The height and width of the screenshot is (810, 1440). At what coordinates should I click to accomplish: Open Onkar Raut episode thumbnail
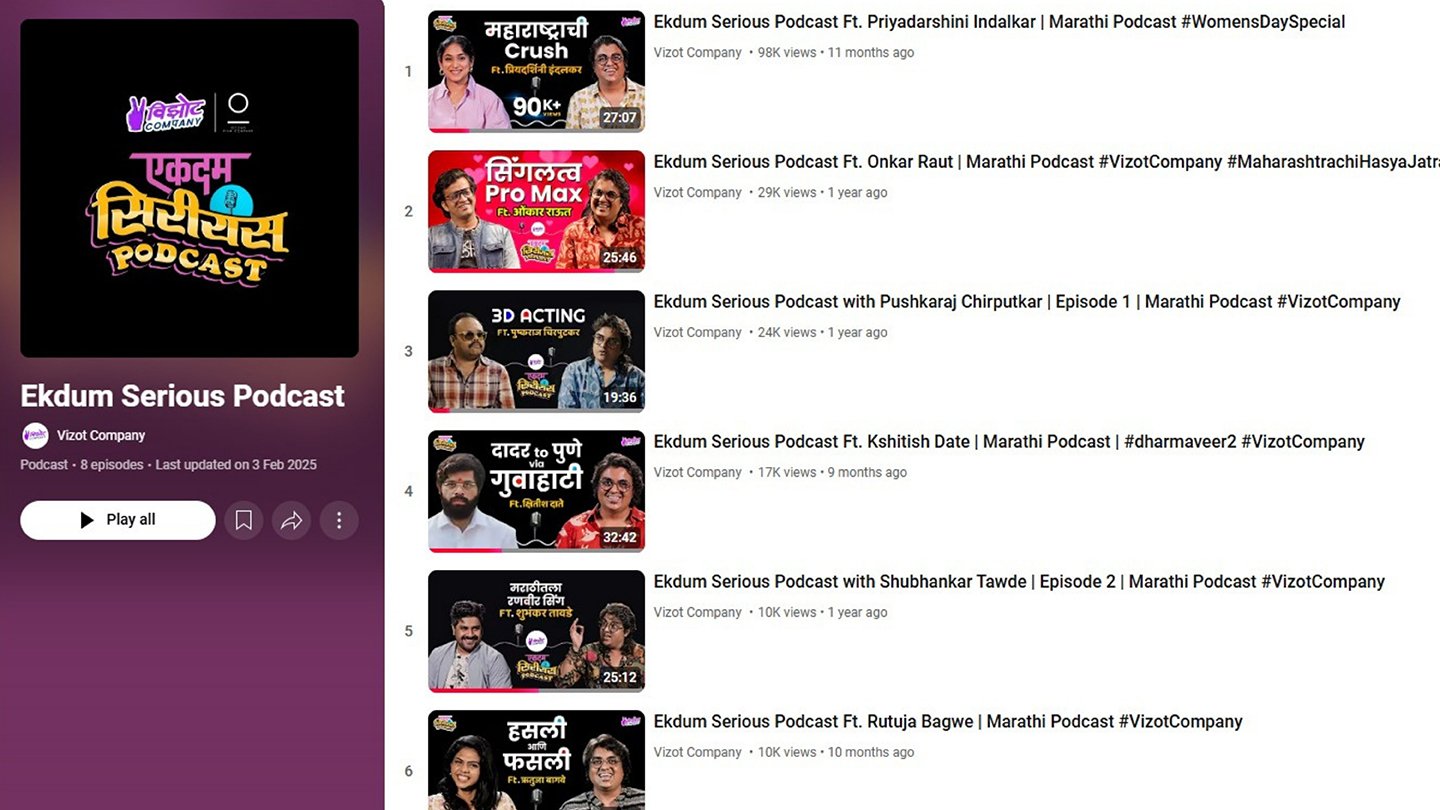click(536, 211)
